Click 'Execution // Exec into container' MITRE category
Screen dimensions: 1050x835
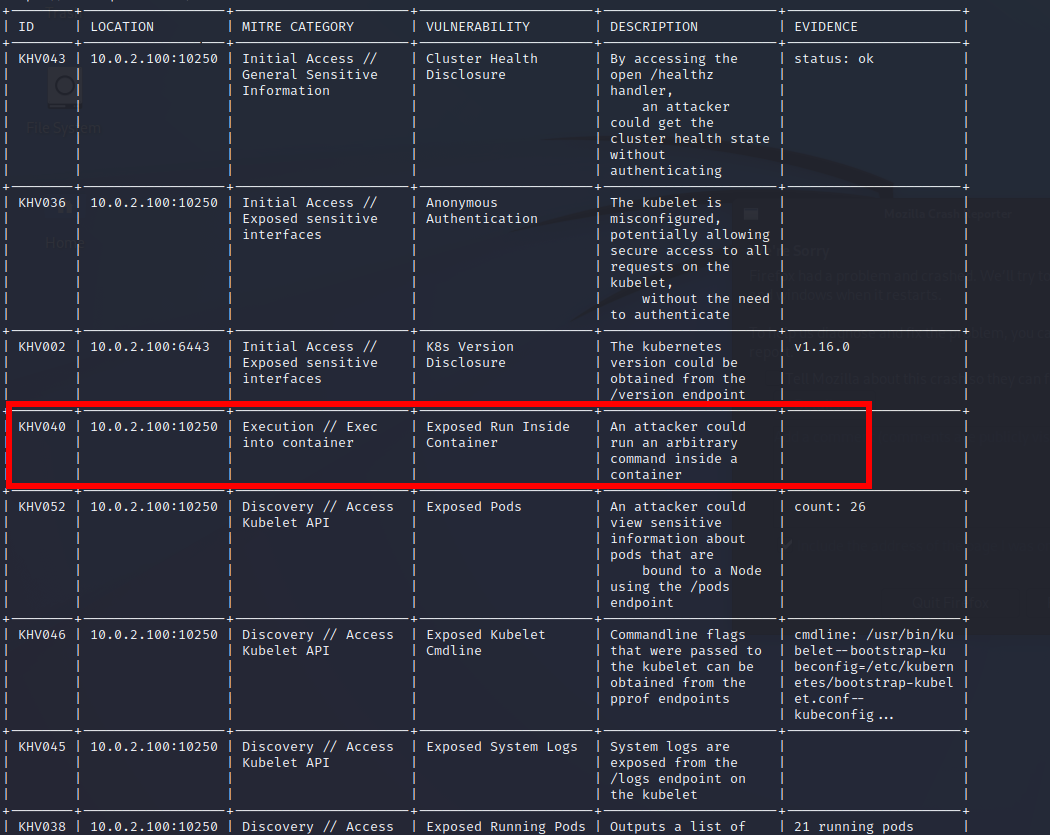click(309, 435)
